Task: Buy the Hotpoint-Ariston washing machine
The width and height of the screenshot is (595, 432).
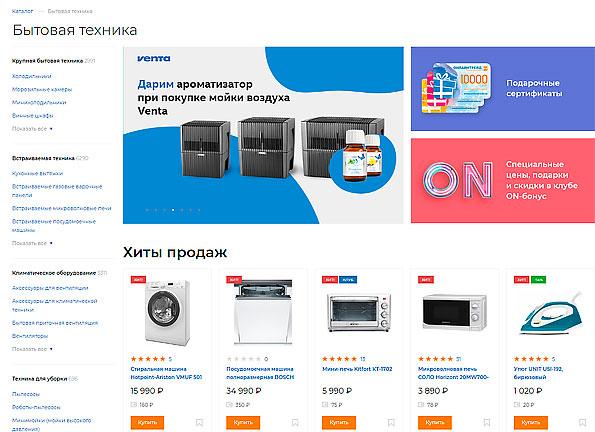Action: [147, 423]
